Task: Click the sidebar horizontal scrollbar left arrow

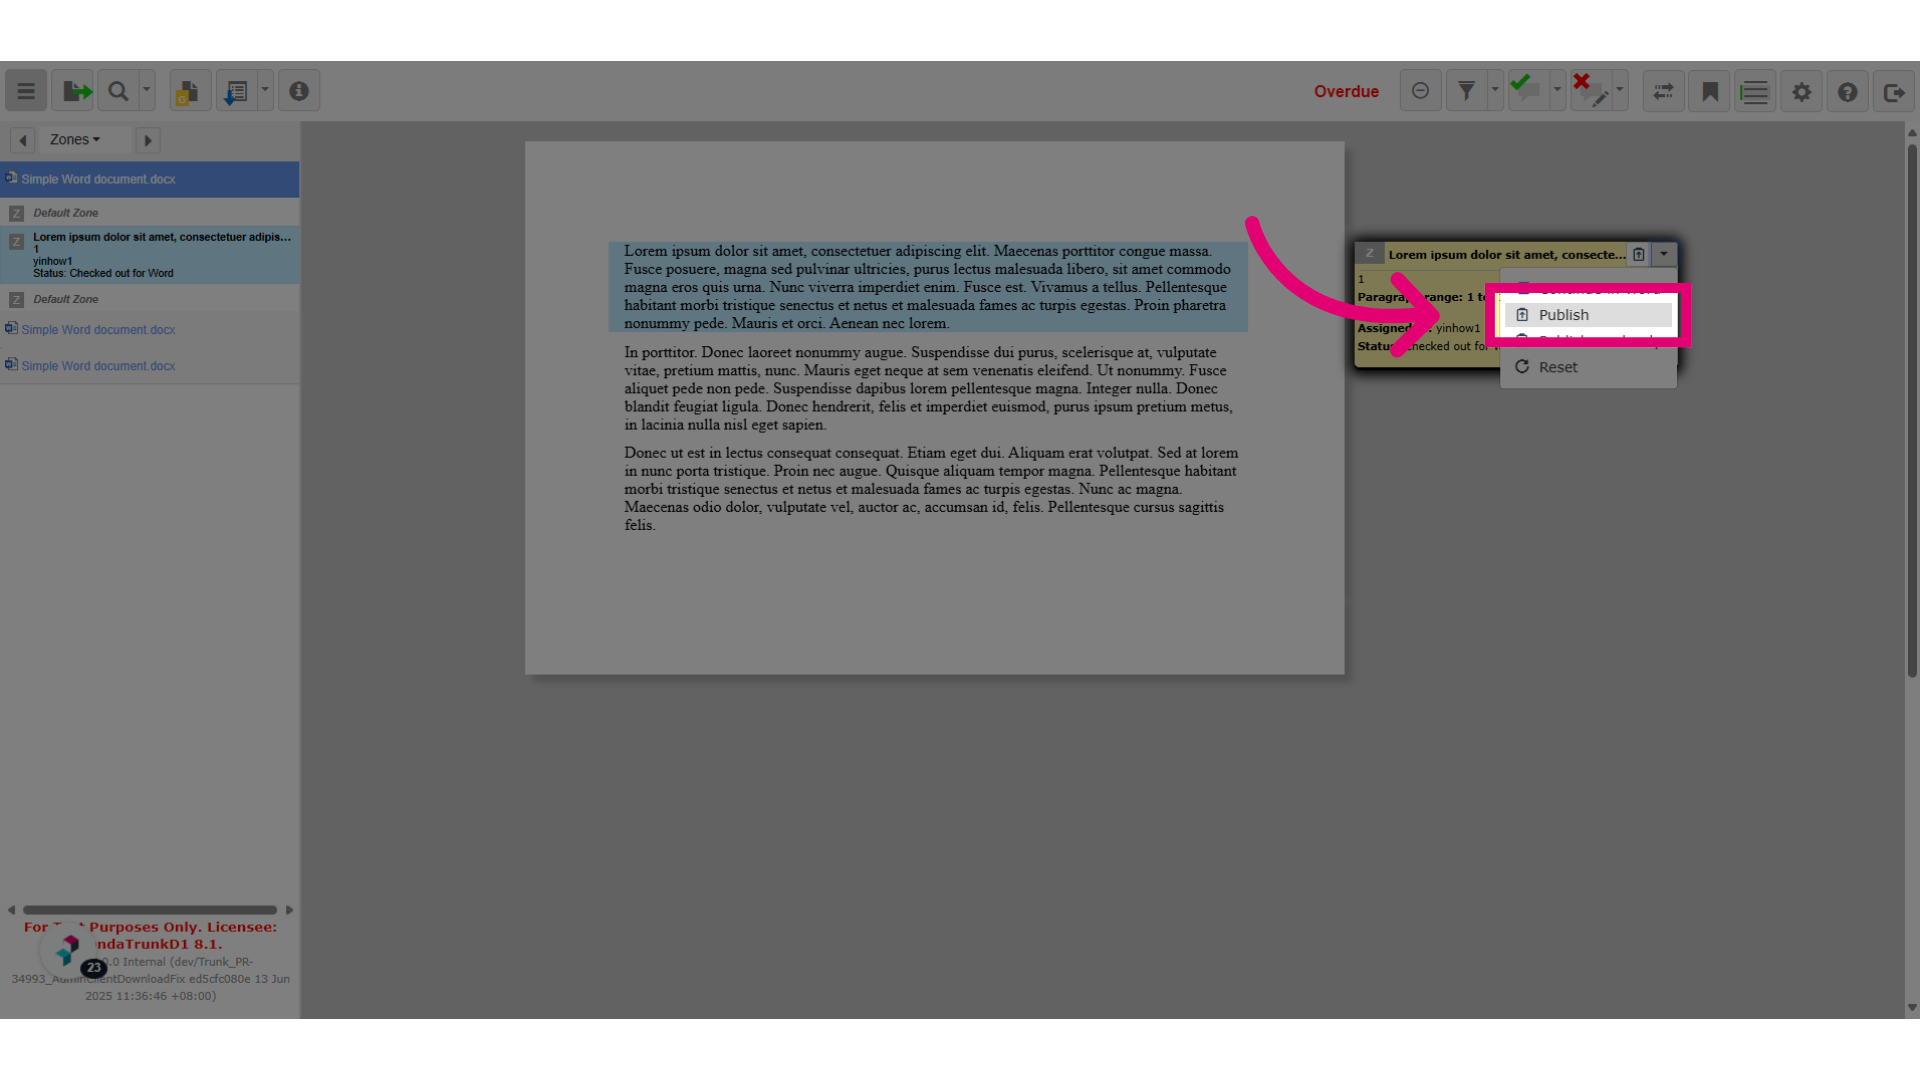Action: 11,910
